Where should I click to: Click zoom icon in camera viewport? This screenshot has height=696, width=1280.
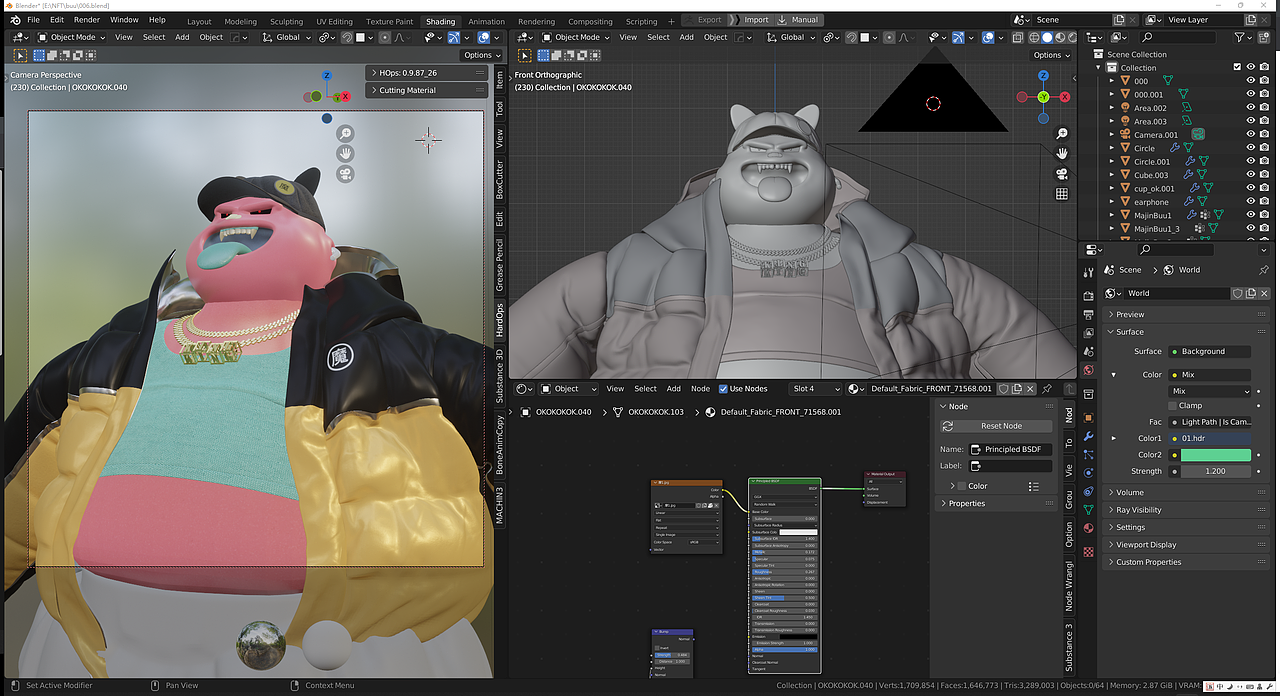tap(345, 133)
